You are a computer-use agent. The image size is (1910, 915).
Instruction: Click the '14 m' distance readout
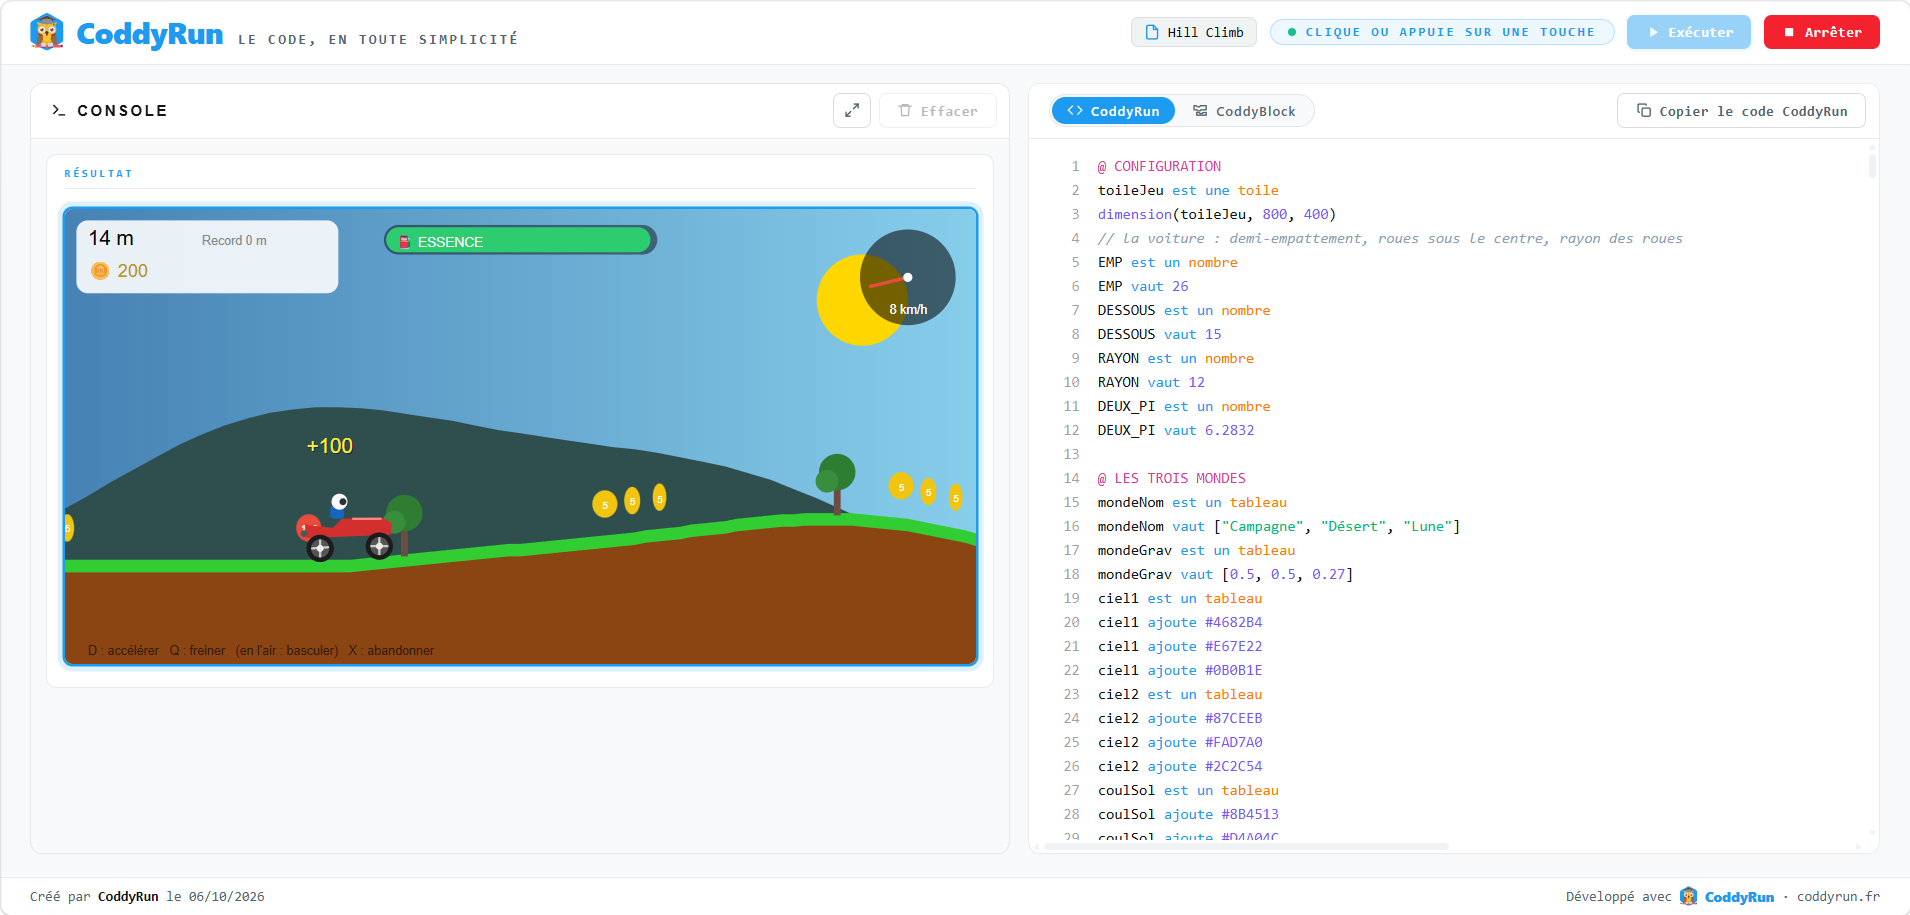pos(111,238)
